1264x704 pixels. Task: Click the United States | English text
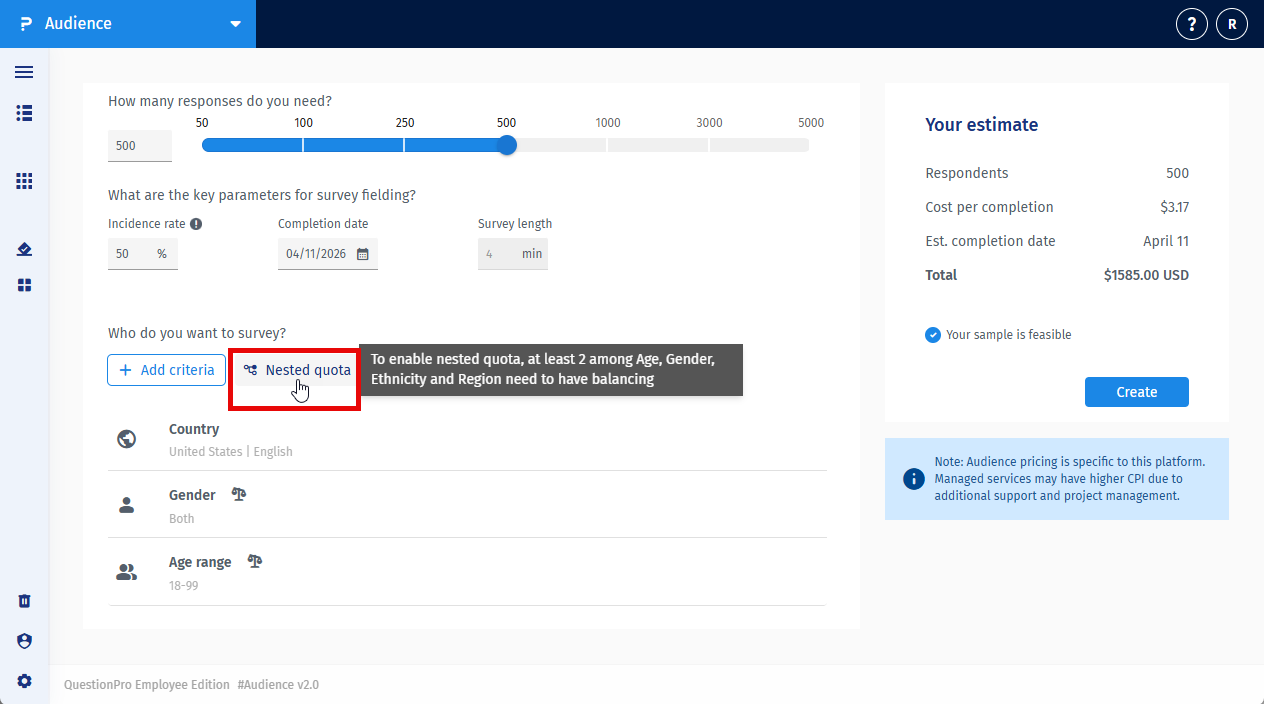point(231,452)
